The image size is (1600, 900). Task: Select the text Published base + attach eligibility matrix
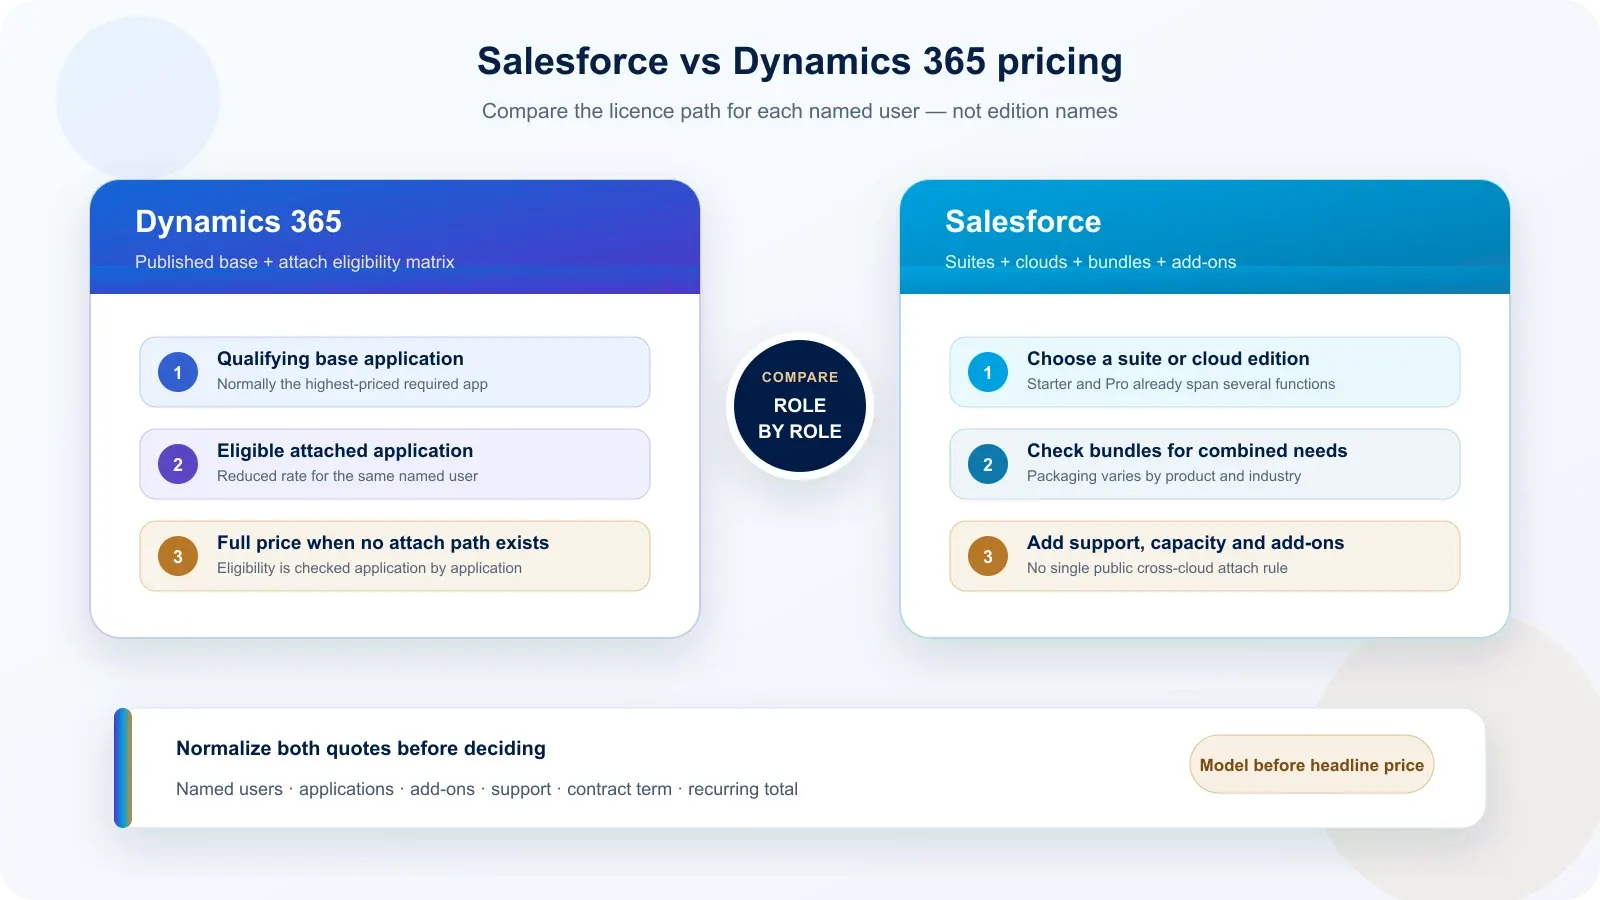295,262
